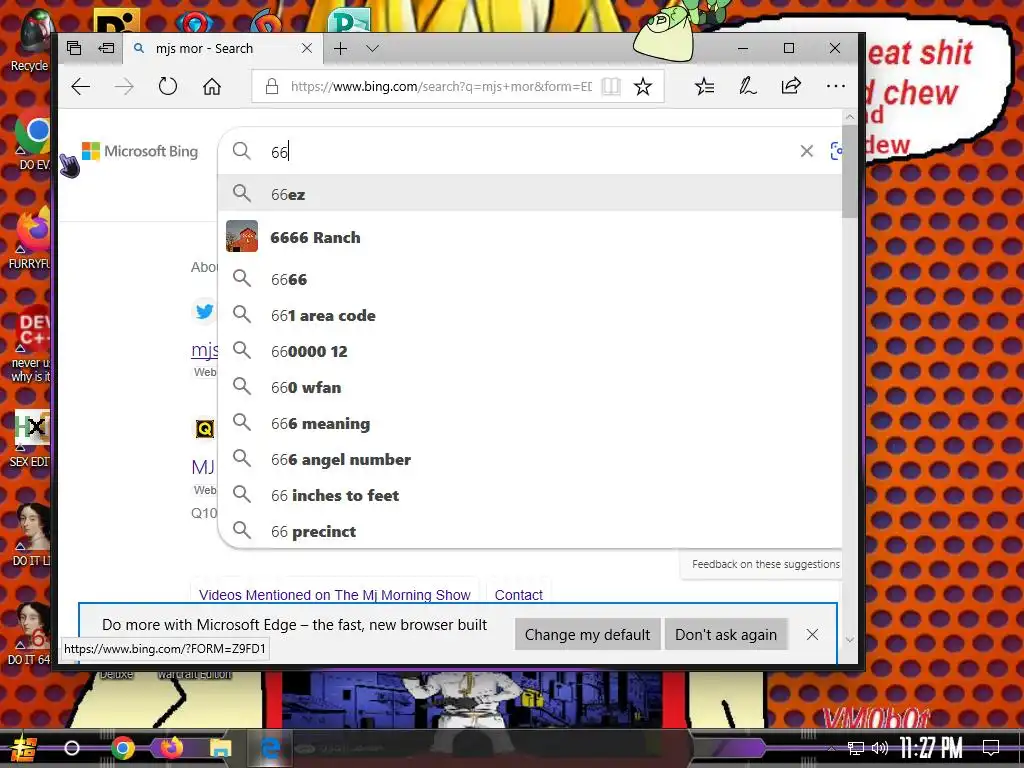
Task: Click the padlock site info icon
Action: tap(272, 86)
